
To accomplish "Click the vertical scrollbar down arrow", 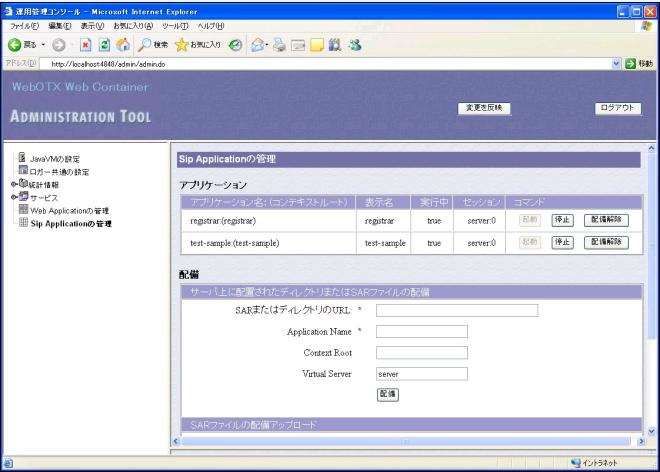I will pyautogui.click(x=651, y=431).
